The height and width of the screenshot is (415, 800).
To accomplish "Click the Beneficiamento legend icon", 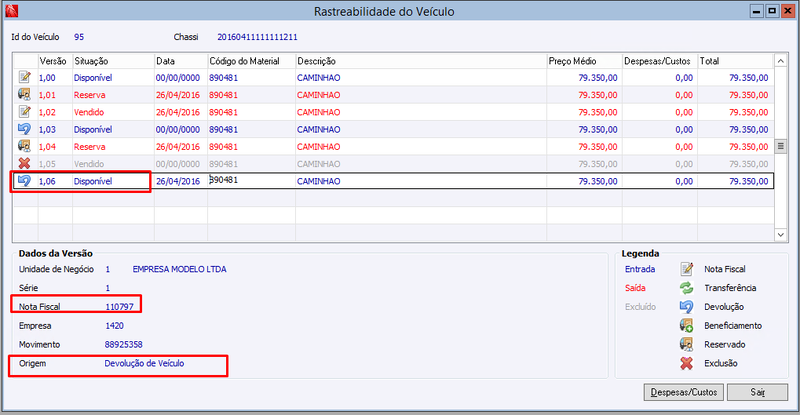I will click(687, 326).
